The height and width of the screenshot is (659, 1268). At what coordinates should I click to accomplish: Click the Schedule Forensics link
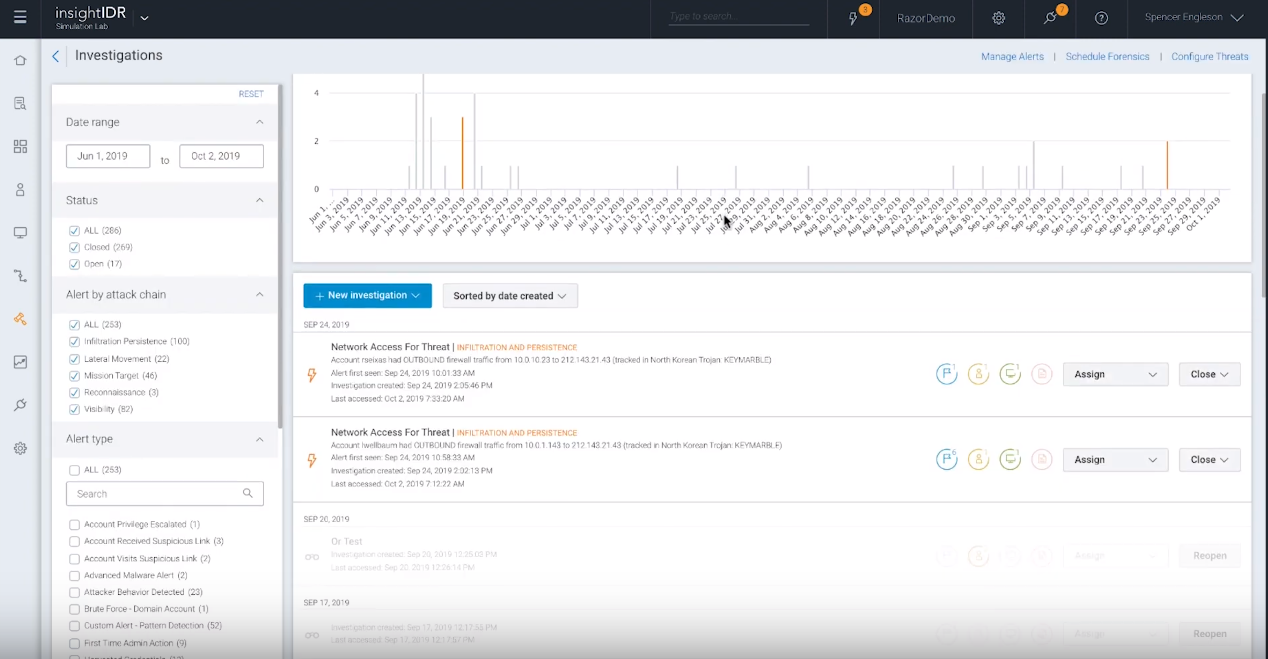pyautogui.click(x=1107, y=57)
